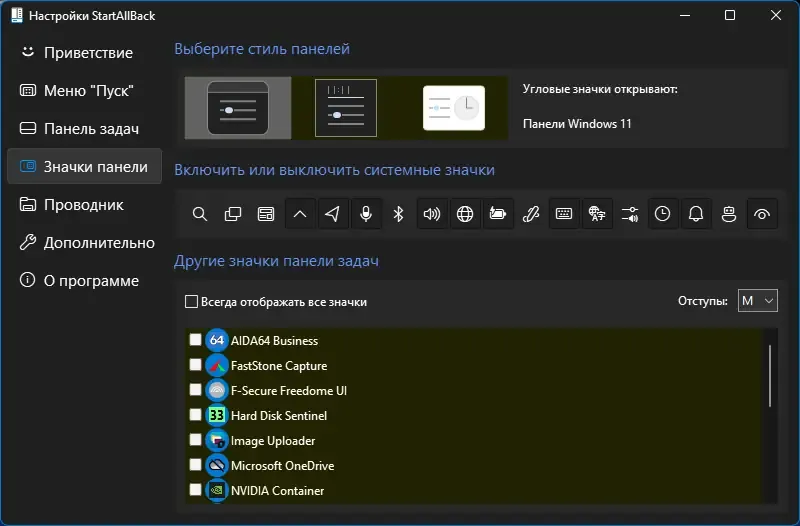The height and width of the screenshot is (526, 800).
Task: Click the 'F-Secure Freedome UI' list label
Action: tap(289, 391)
